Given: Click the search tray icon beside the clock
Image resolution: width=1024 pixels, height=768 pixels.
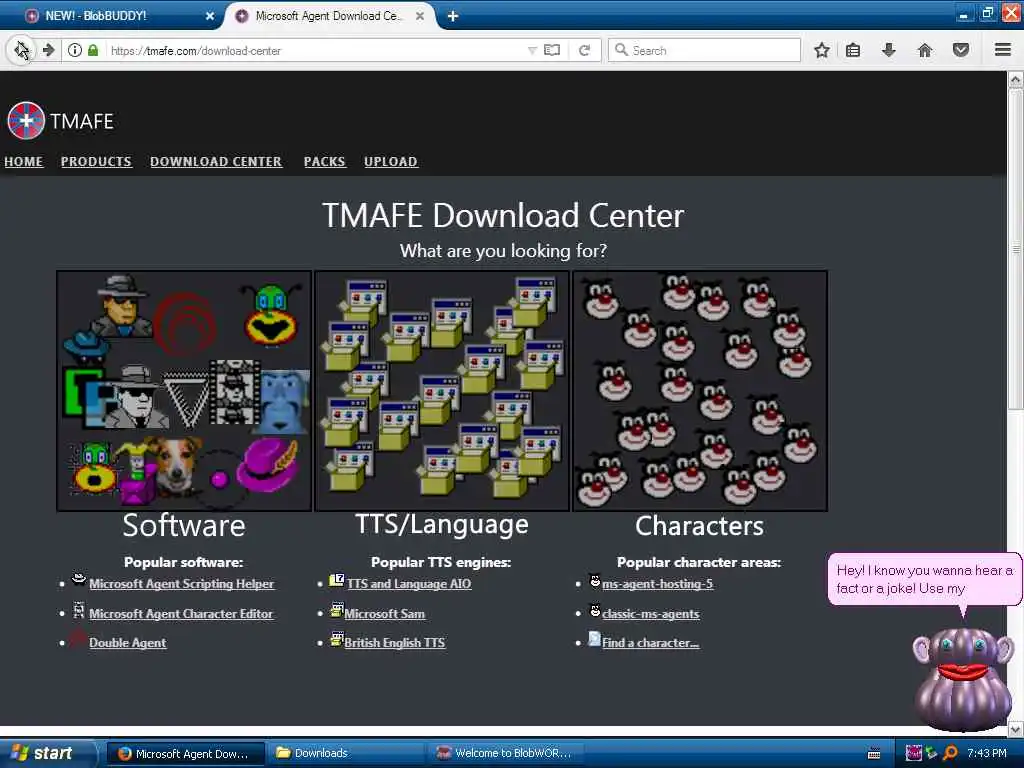Looking at the screenshot, I should click(950, 753).
